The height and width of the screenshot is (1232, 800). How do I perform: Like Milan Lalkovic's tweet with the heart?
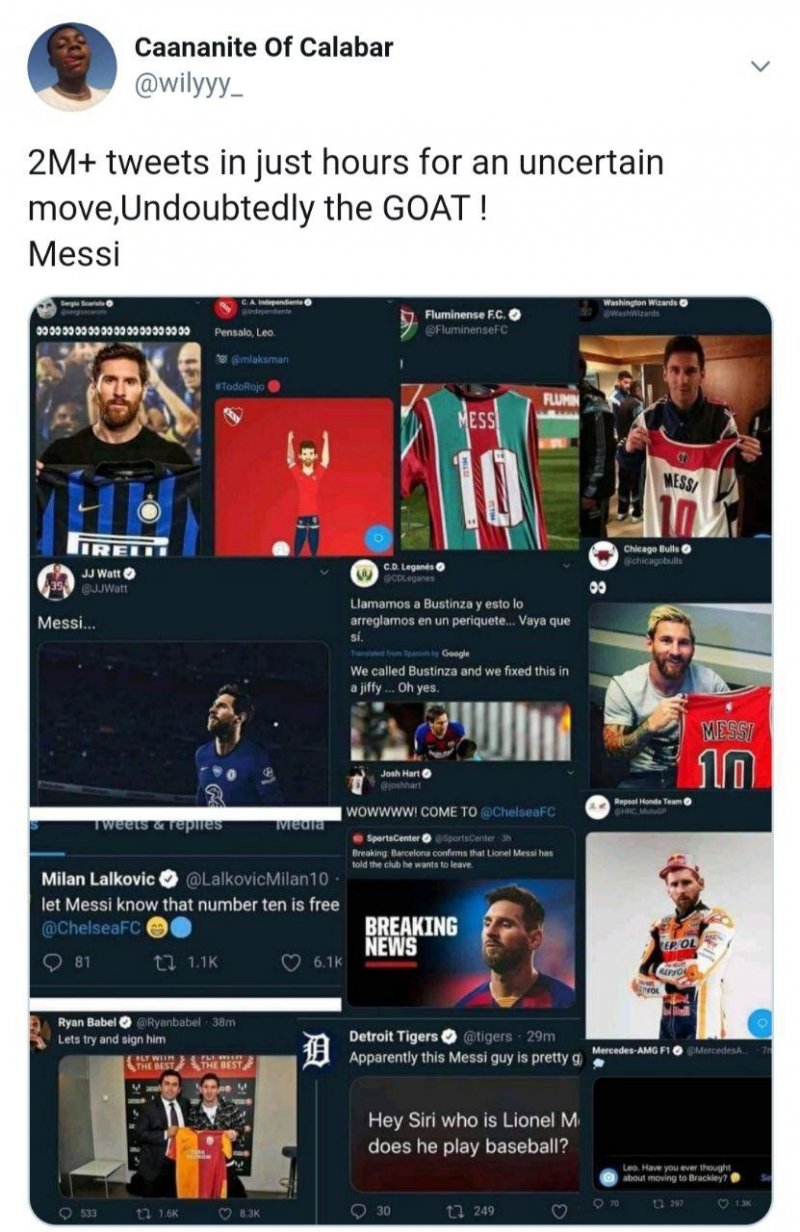point(293,964)
